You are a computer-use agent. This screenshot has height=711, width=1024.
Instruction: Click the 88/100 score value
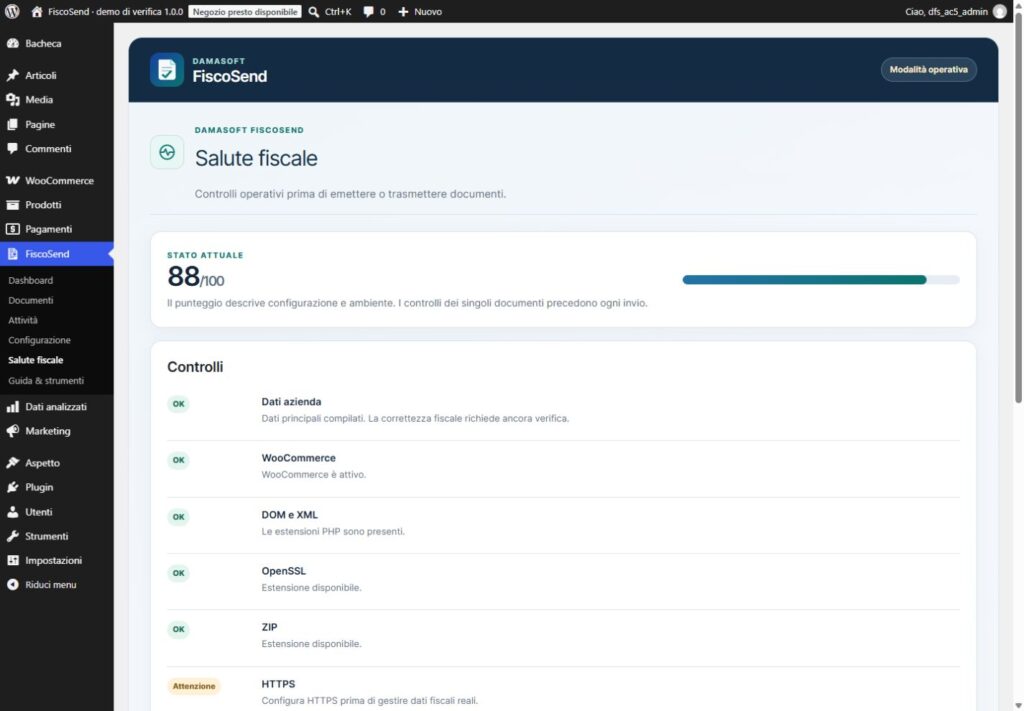point(195,277)
